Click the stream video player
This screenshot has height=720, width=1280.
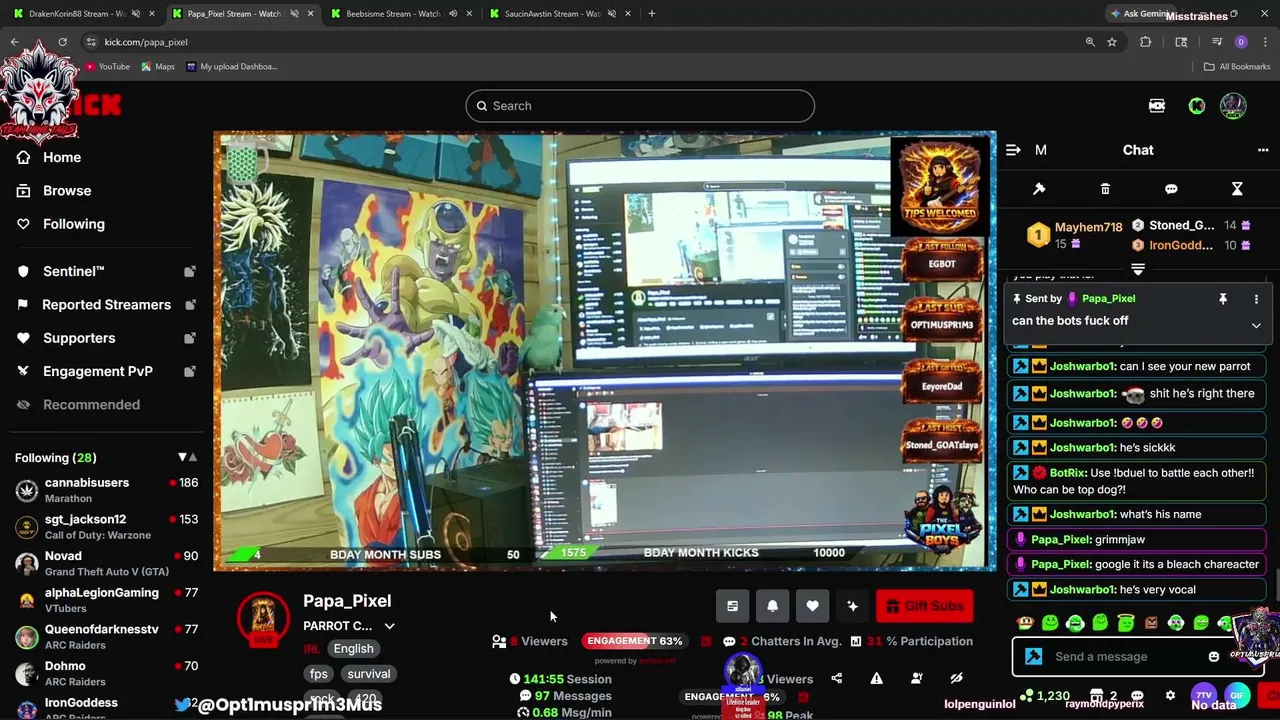coord(605,352)
